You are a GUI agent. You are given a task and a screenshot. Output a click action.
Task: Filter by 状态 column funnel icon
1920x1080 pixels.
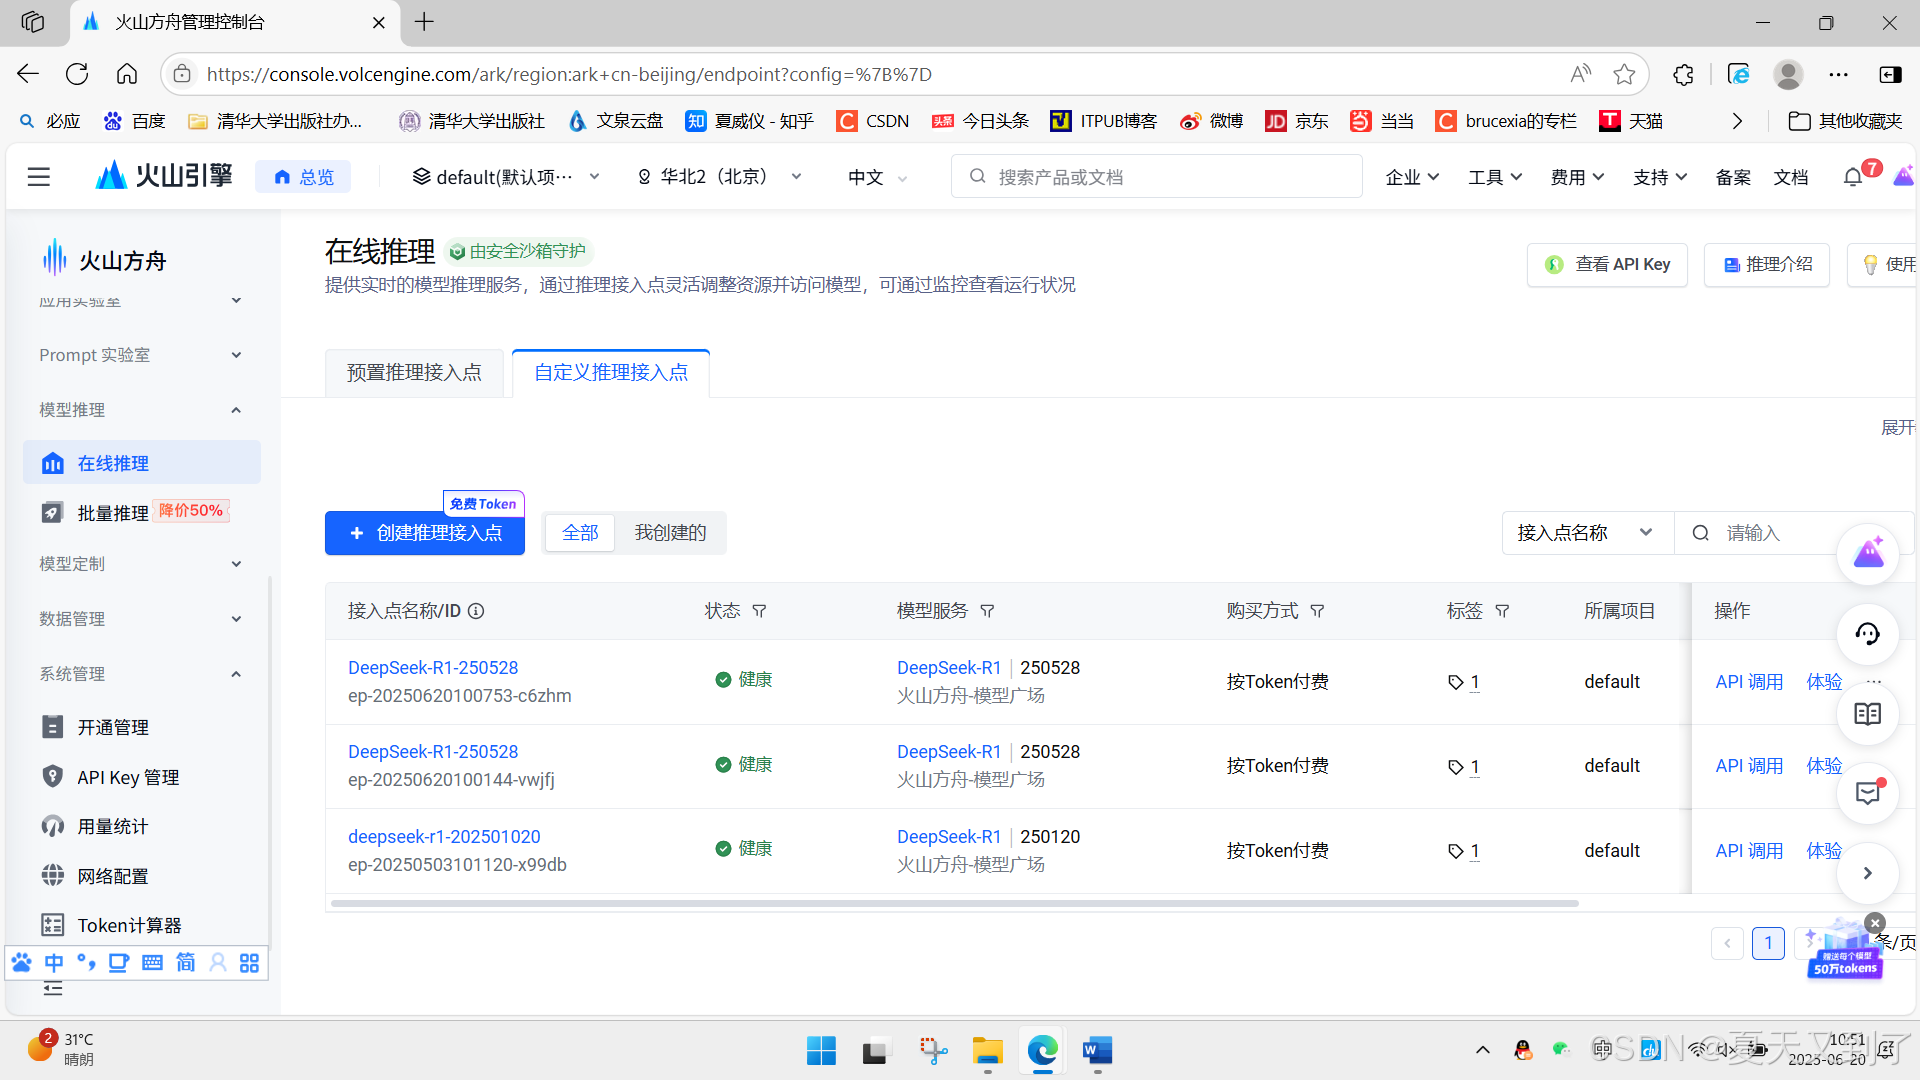pyautogui.click(x=759, y=611)
